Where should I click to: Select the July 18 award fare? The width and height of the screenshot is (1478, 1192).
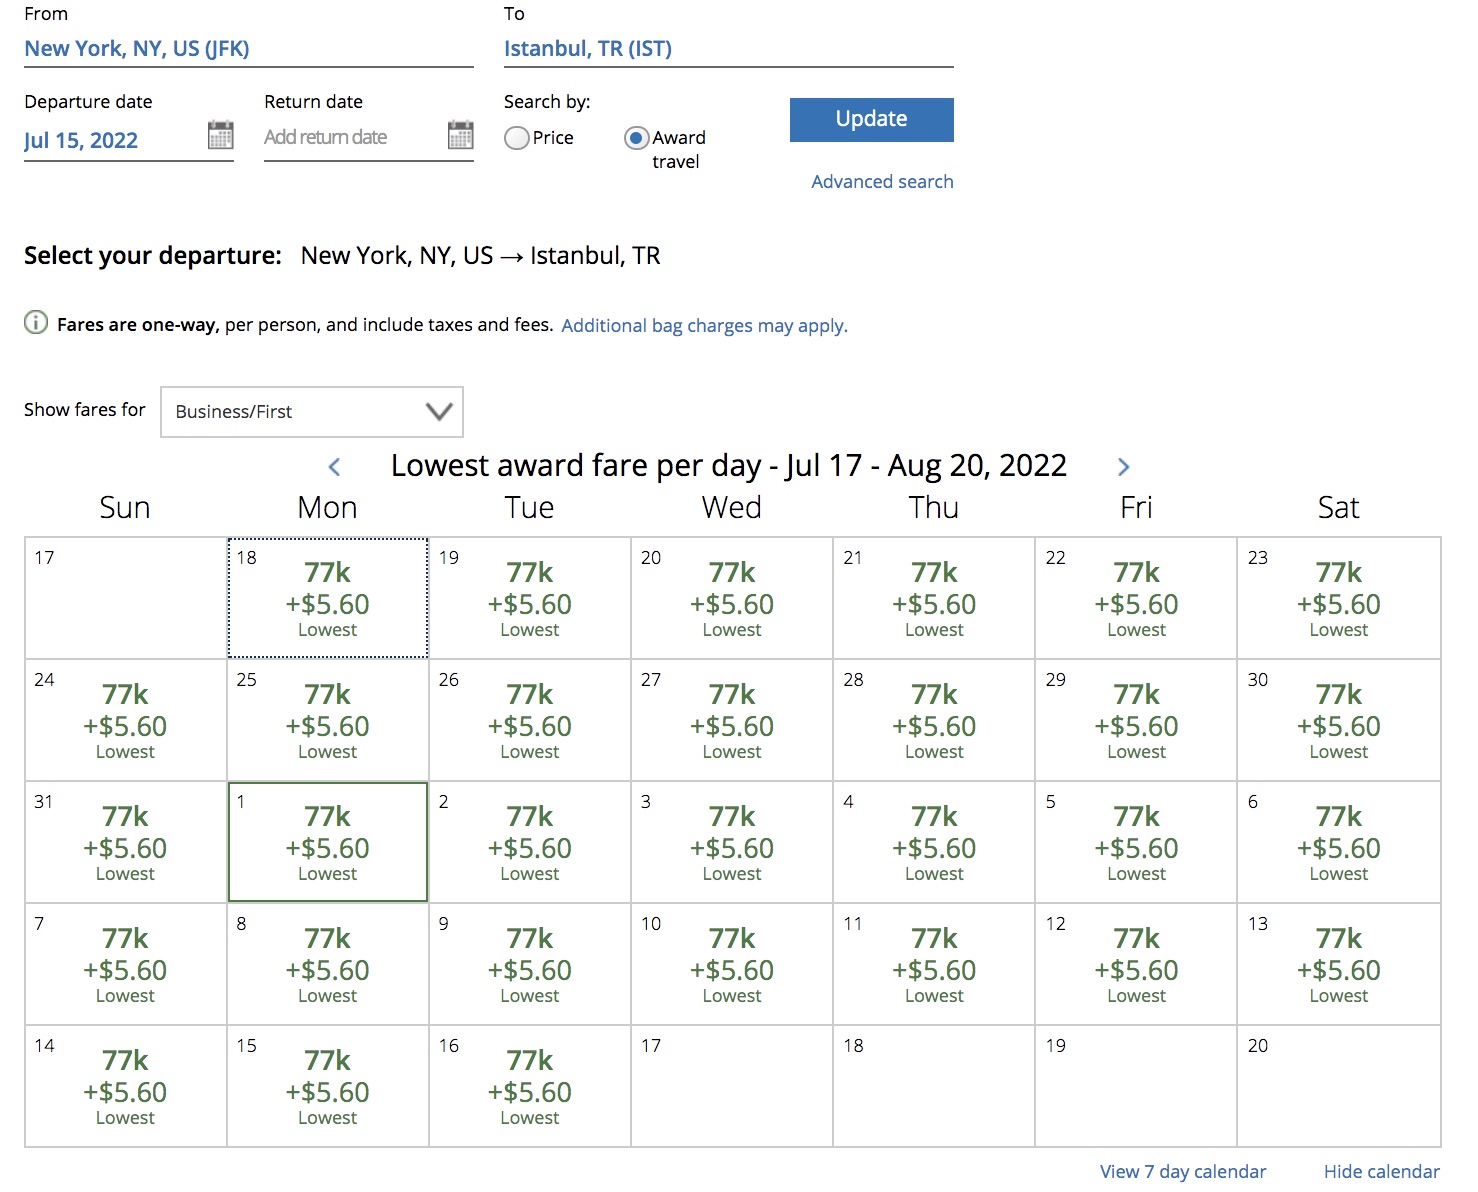tap(328, 599)
